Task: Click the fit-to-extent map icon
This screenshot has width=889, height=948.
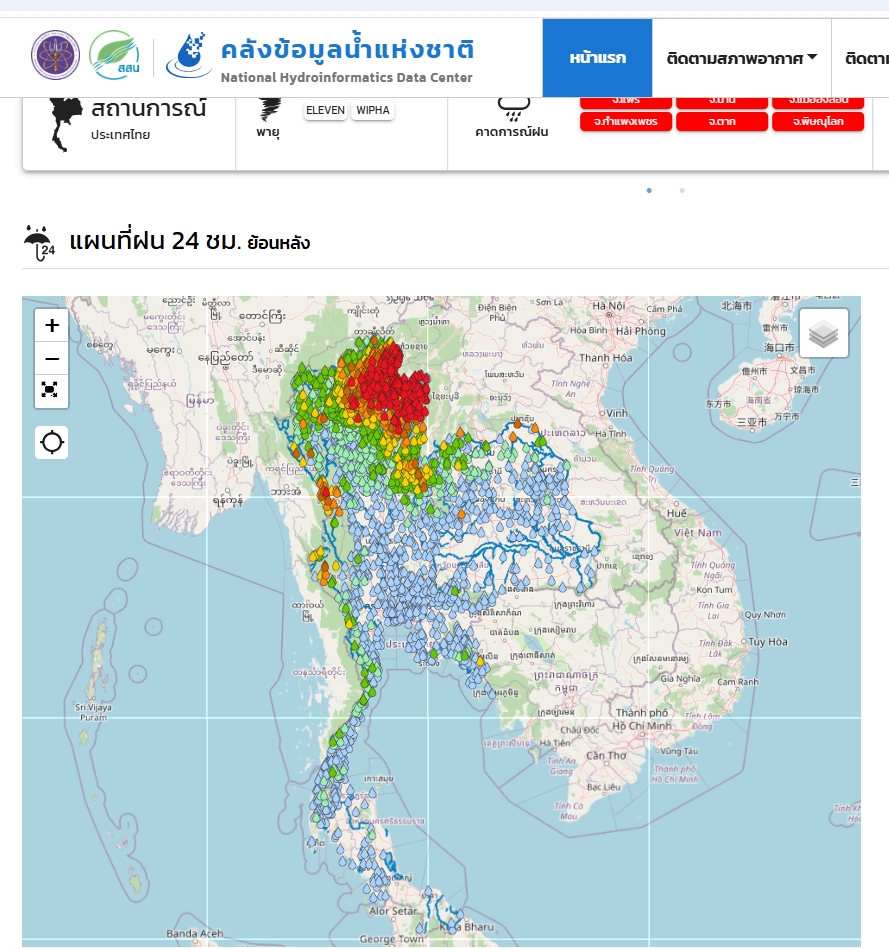Action: click(x=52, y=390)
